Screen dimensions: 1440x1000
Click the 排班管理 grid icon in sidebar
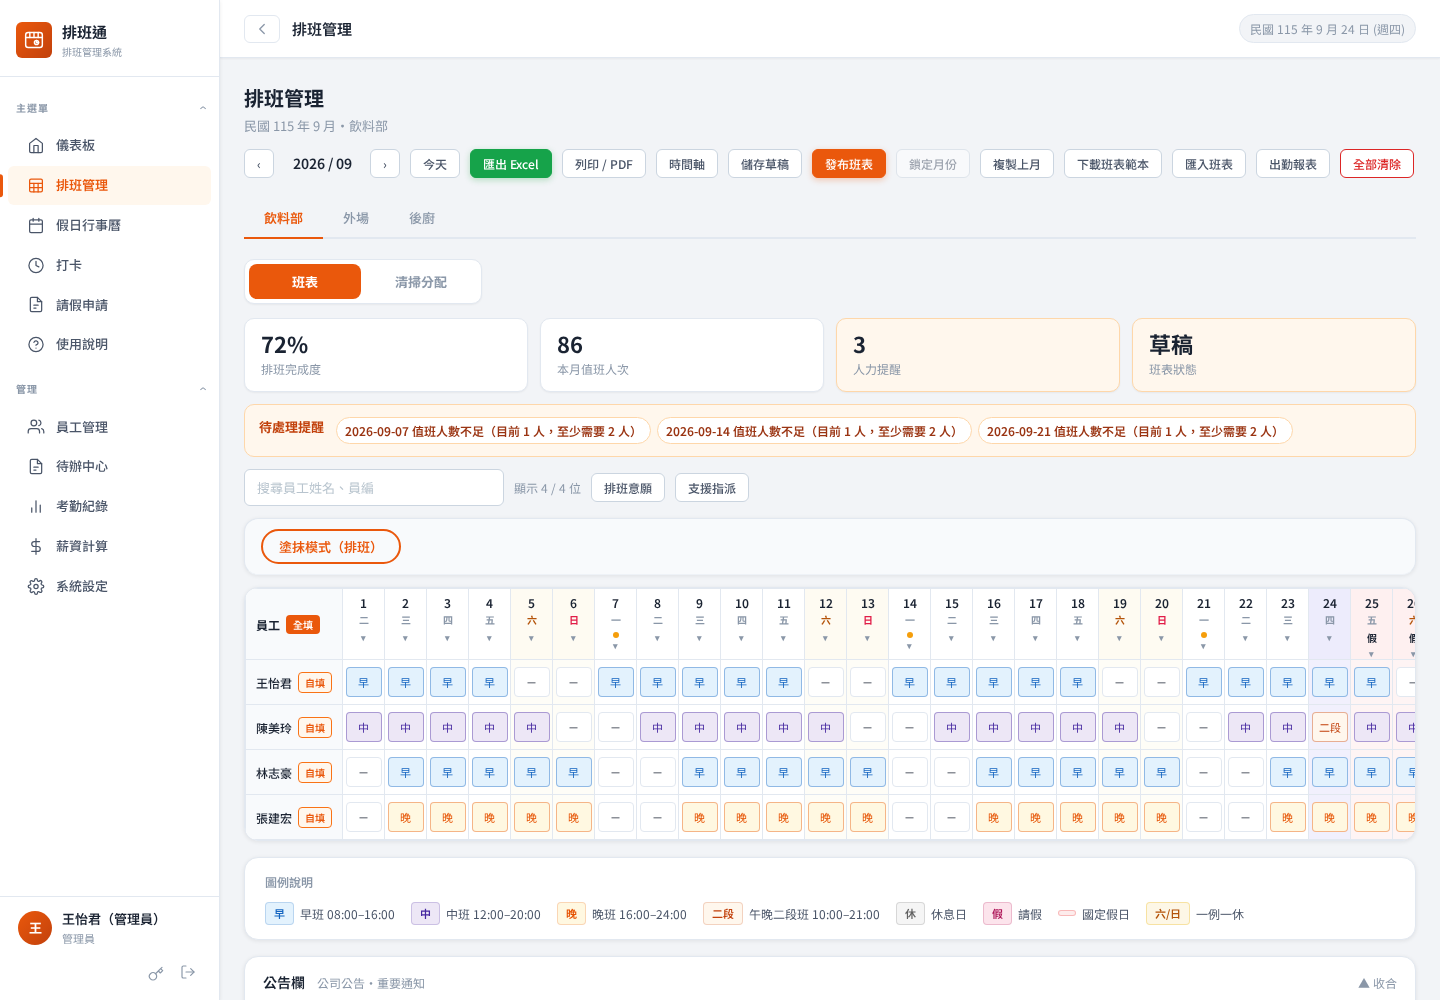click(x=36, y=186)
